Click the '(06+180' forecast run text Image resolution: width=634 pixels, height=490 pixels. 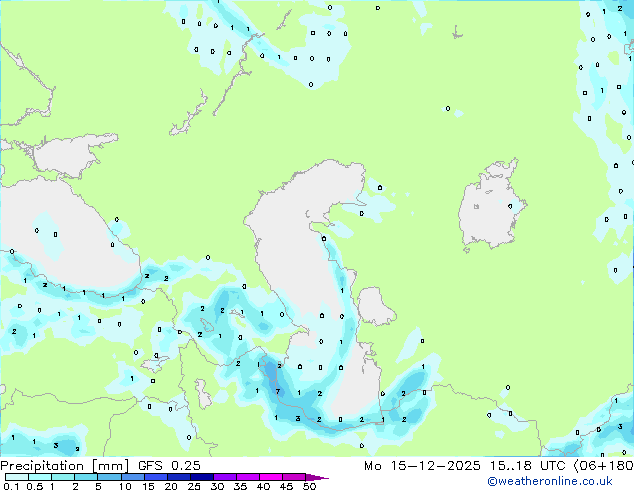point(603,466)
